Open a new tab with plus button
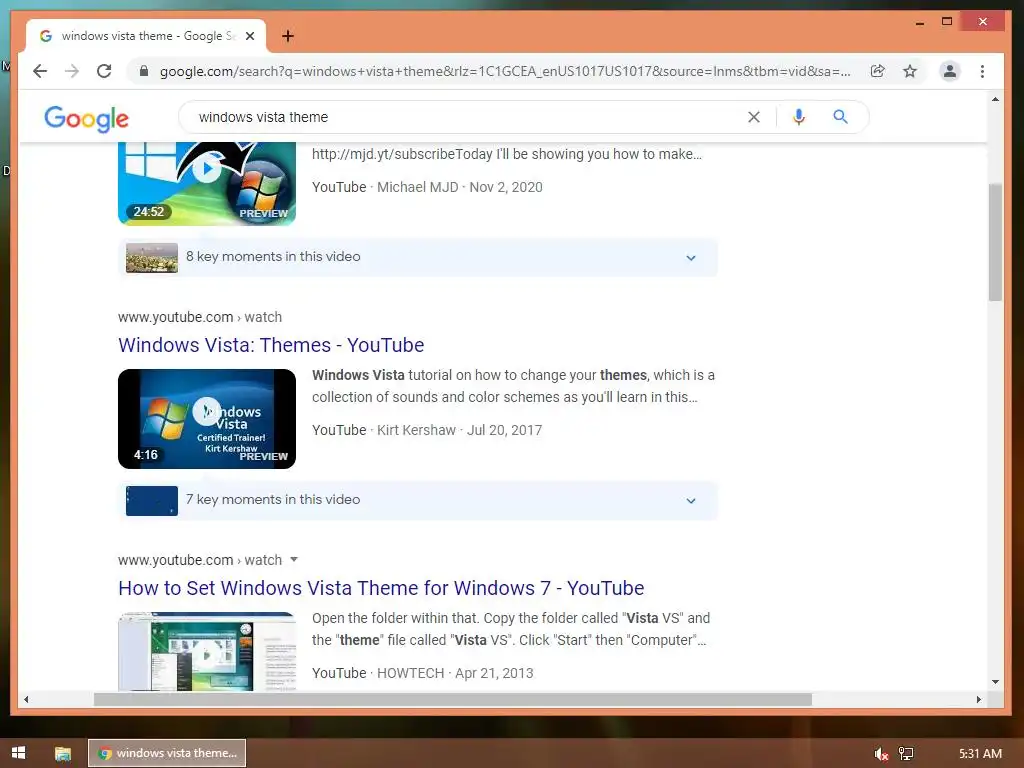Image resolution: width=1024 pixels, height=768 pixels. [x=287, y=36]
